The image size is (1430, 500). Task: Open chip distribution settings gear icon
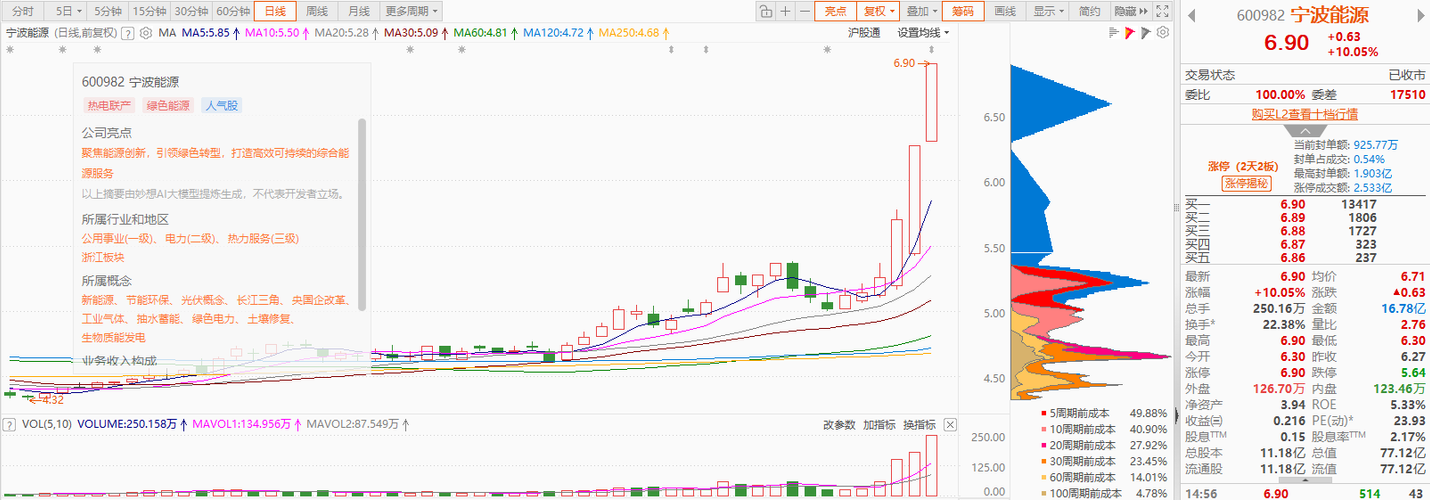click(1162, 33)
